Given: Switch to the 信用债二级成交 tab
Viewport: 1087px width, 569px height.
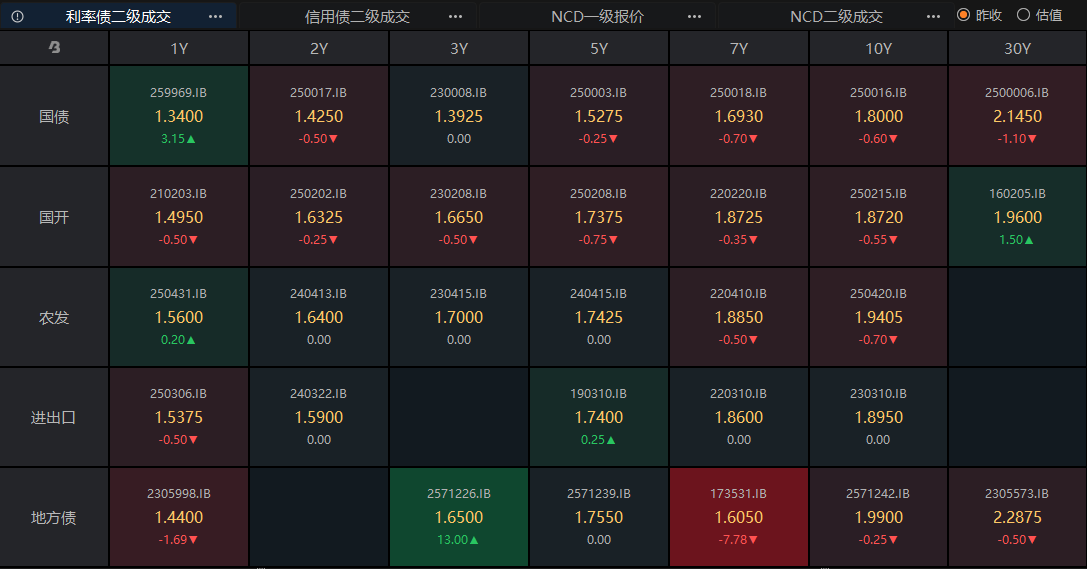Looking at the screenshot, I should (x=357, y=16).
